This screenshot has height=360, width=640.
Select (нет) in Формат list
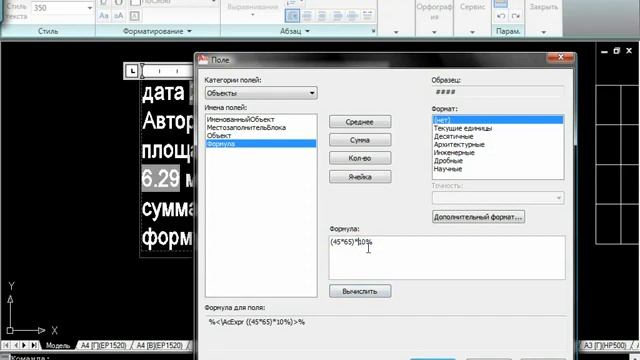pos(498,120)
